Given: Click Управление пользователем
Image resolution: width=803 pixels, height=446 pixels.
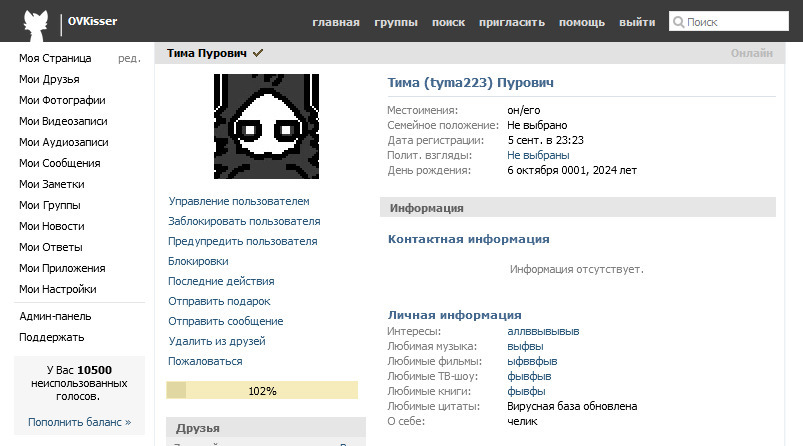Looking at the screenshot, I should pyautogui.click(x=239, y=201).
